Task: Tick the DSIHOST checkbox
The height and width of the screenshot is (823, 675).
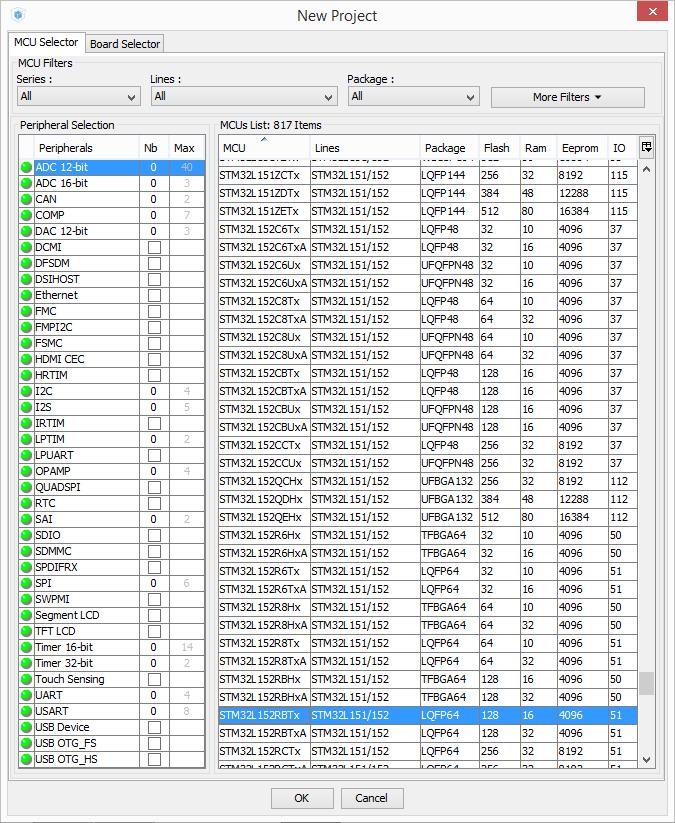Action: click(x=154, y=280)
